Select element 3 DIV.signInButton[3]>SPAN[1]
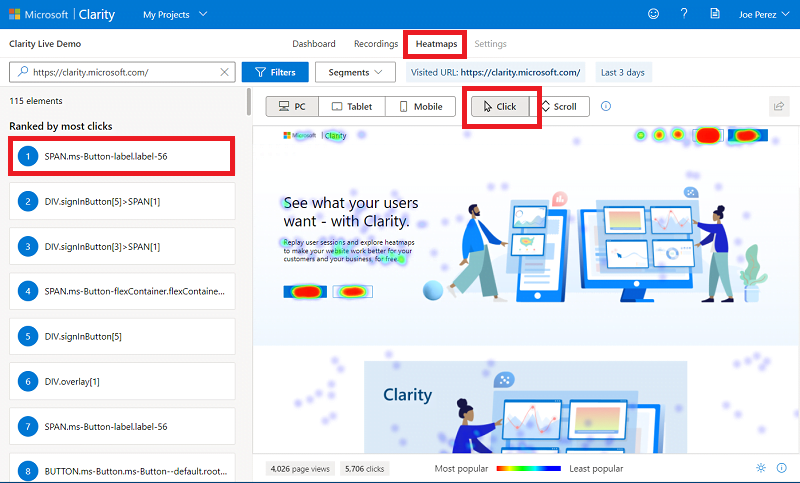The image size is (800, 483). (122, 246)
